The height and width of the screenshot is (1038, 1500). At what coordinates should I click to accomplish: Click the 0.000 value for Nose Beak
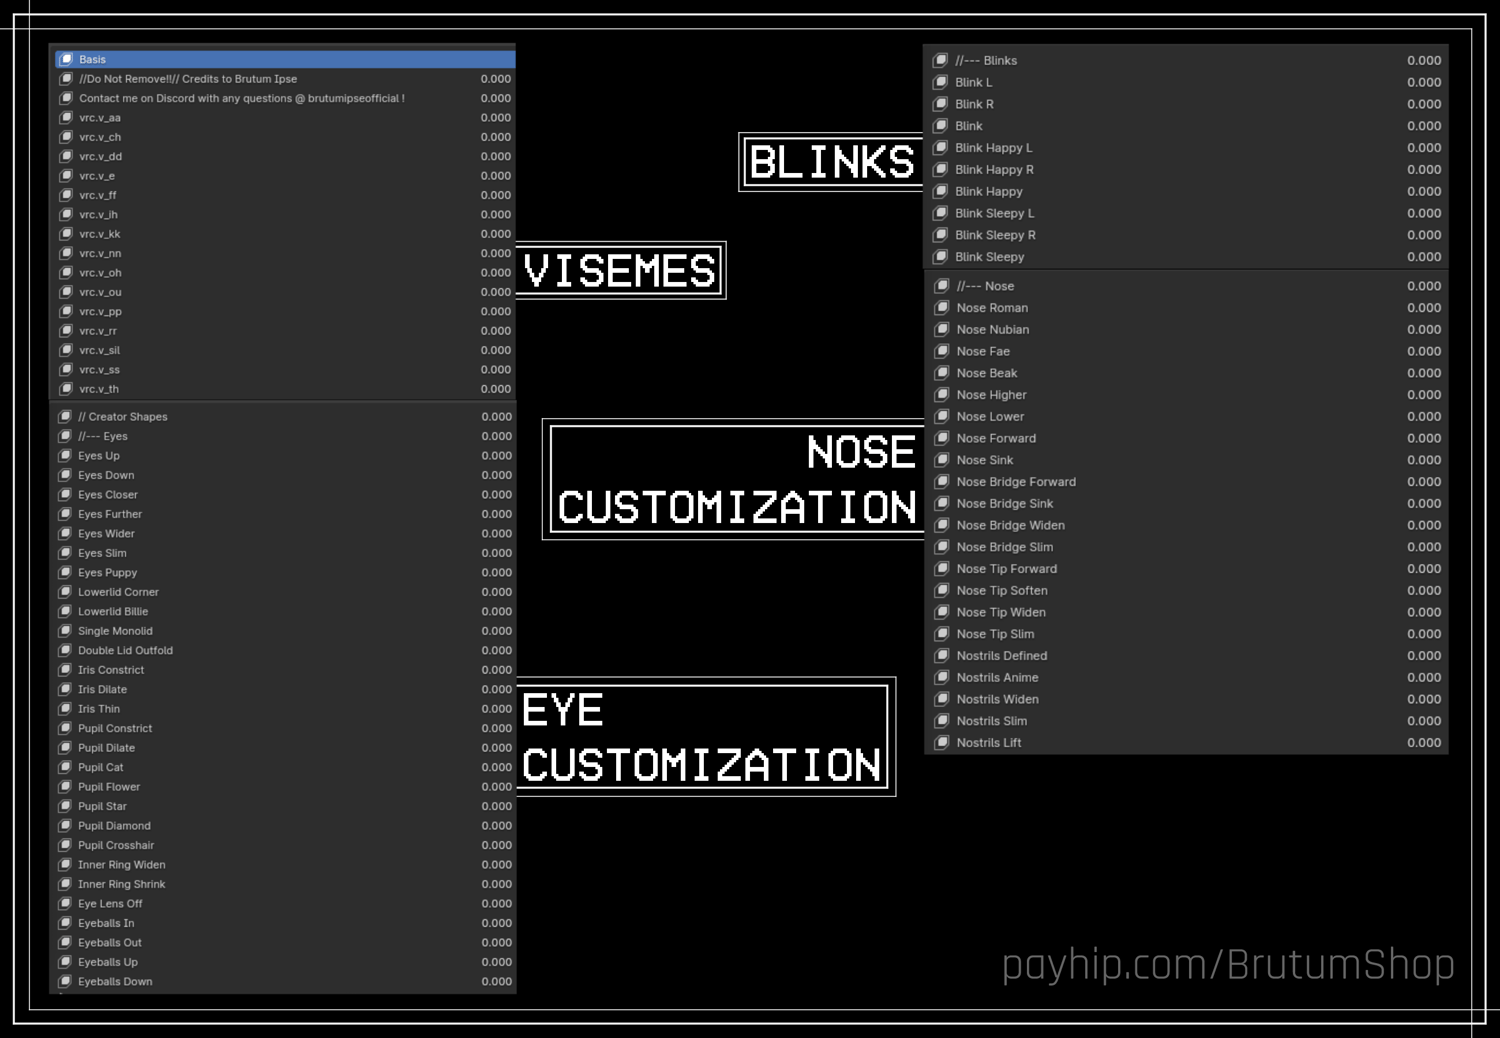(1423, 373)
